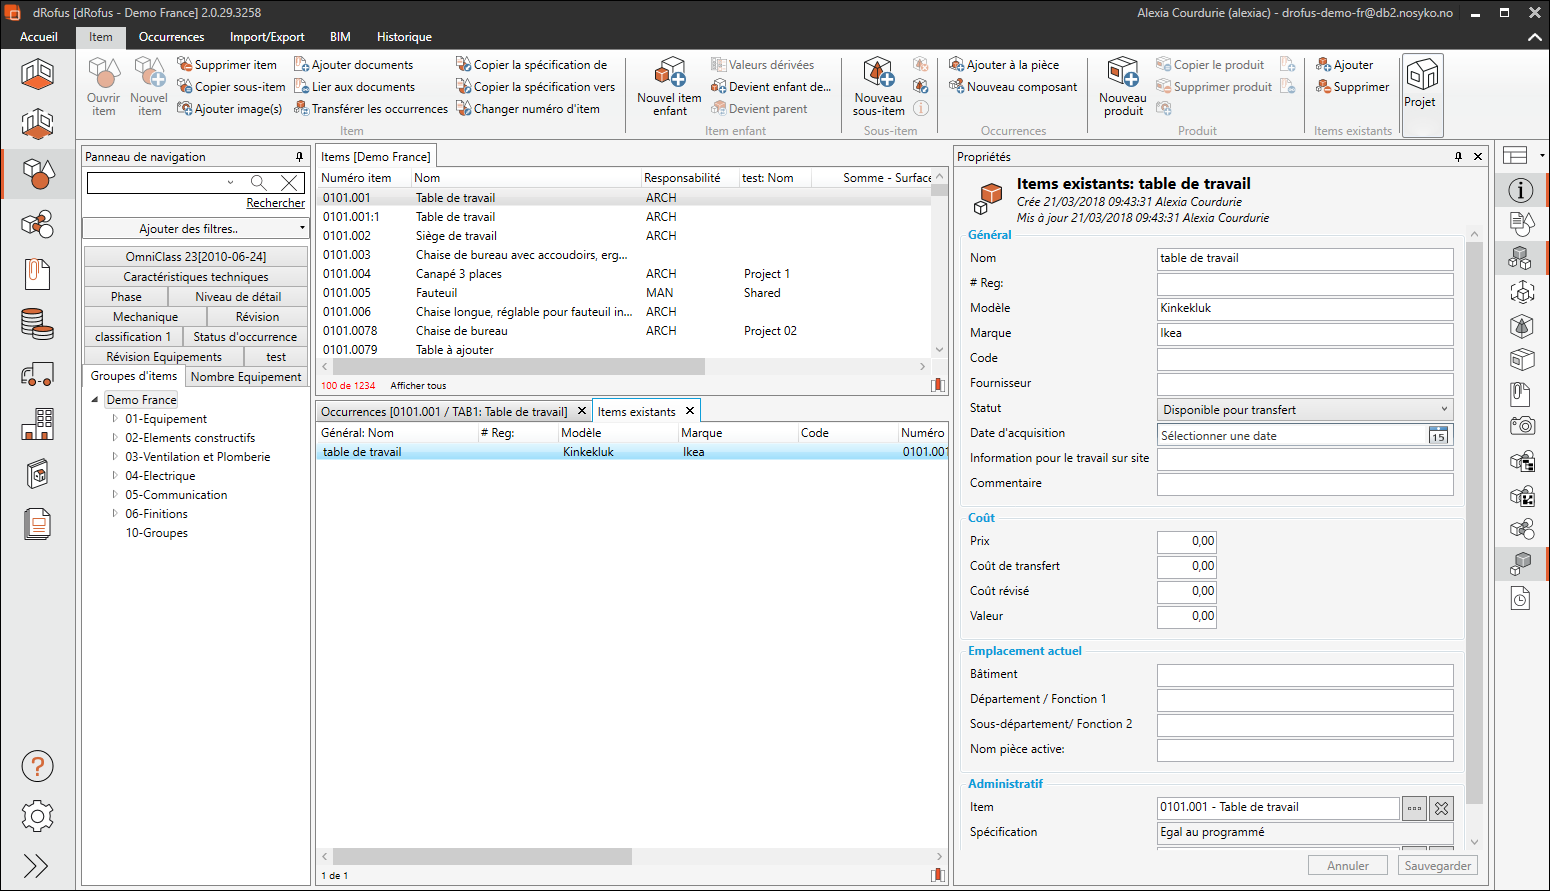The height and width of the screenshot is (891, 1550).
Task: Click the help question mark icon
Action: (x=37, y=767)
